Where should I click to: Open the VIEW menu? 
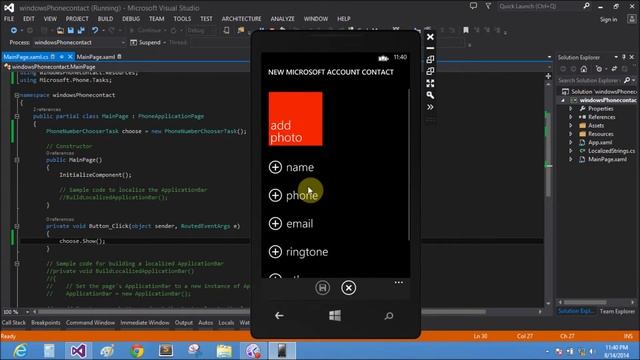point(50,19)
